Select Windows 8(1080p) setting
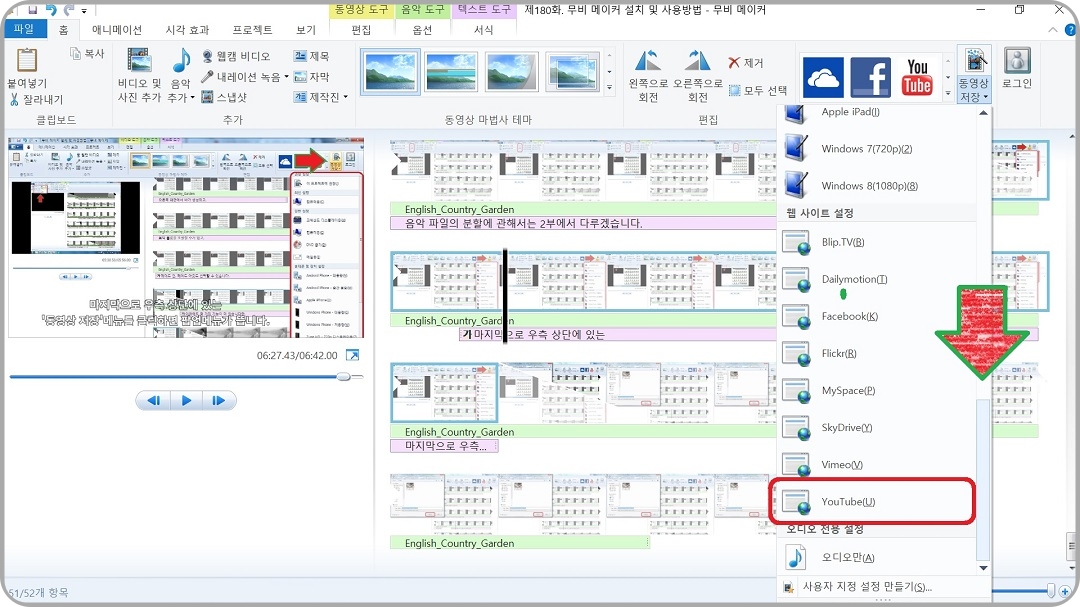This screenshot has width=1080, height=607. tap(876, 185)
